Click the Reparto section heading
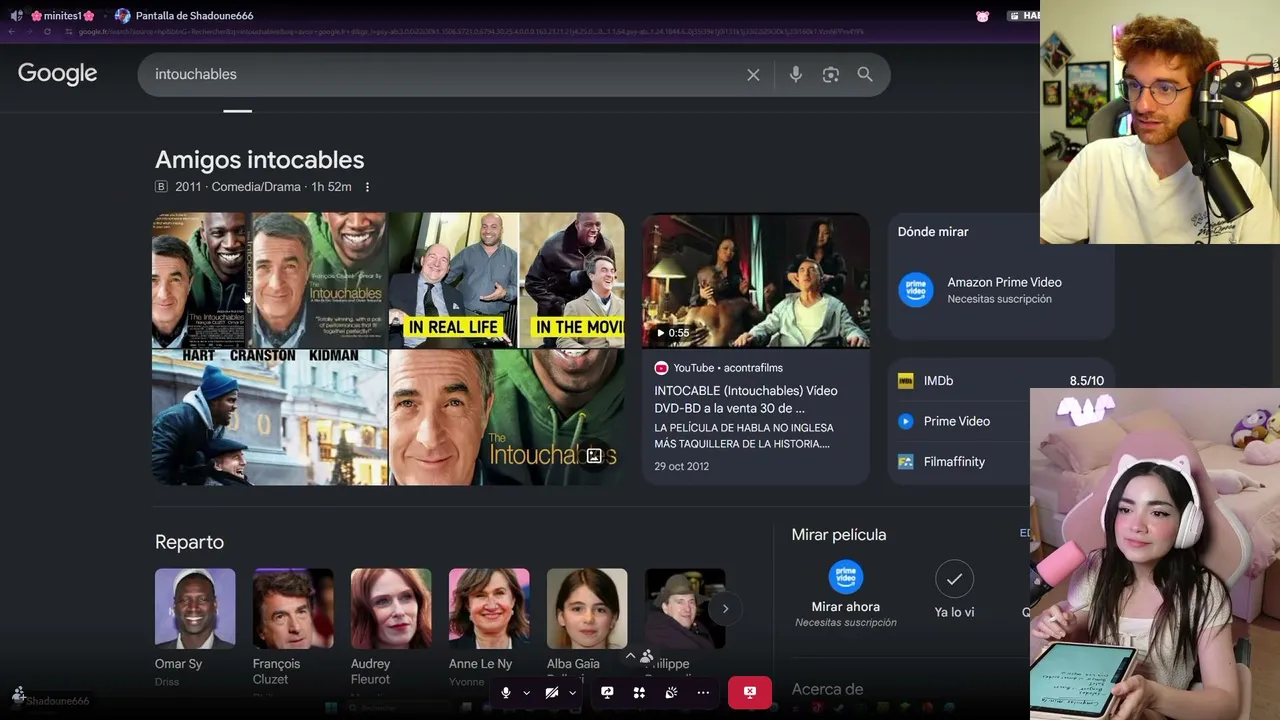The image size is (1280, 720). click(x=189, y=542)
